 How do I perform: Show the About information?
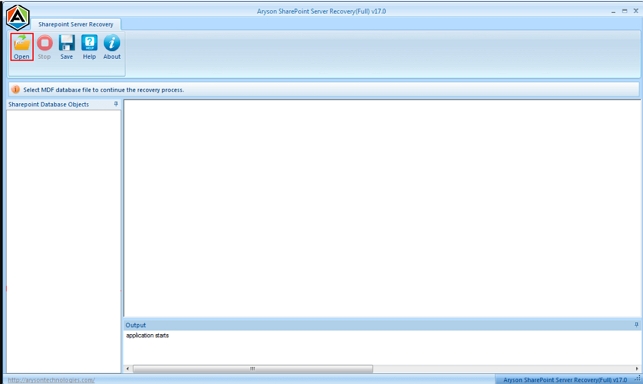point(112,47)
